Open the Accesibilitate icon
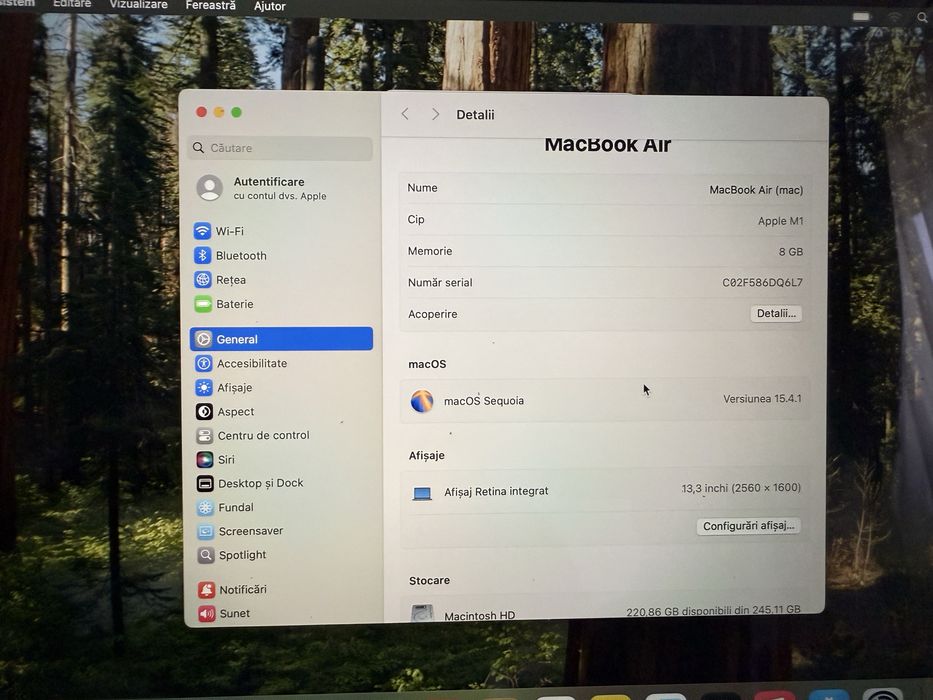The width and height of the screenshot is (933, 700). pyautogui.click(x=203, y=363)
